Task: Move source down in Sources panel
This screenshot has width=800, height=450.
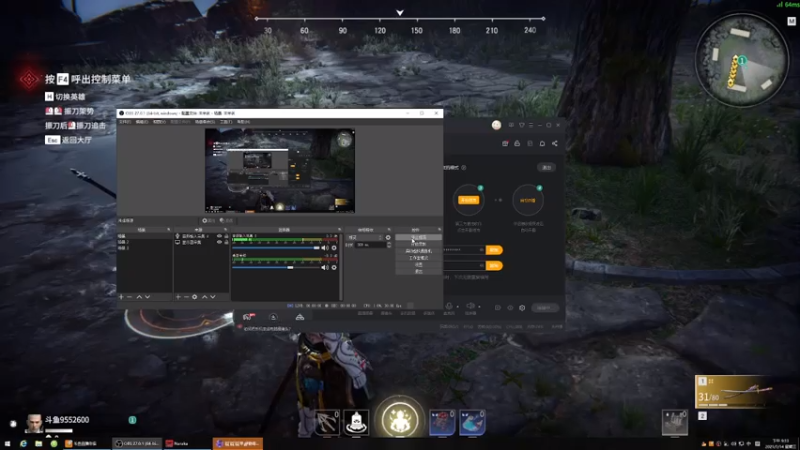Action: [x=213, y=296]
